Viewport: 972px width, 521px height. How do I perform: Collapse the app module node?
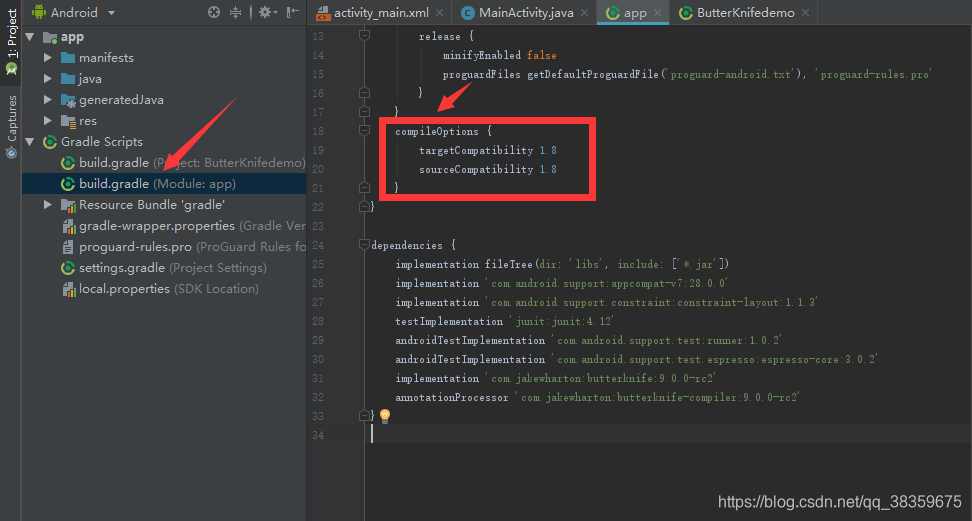30,37
